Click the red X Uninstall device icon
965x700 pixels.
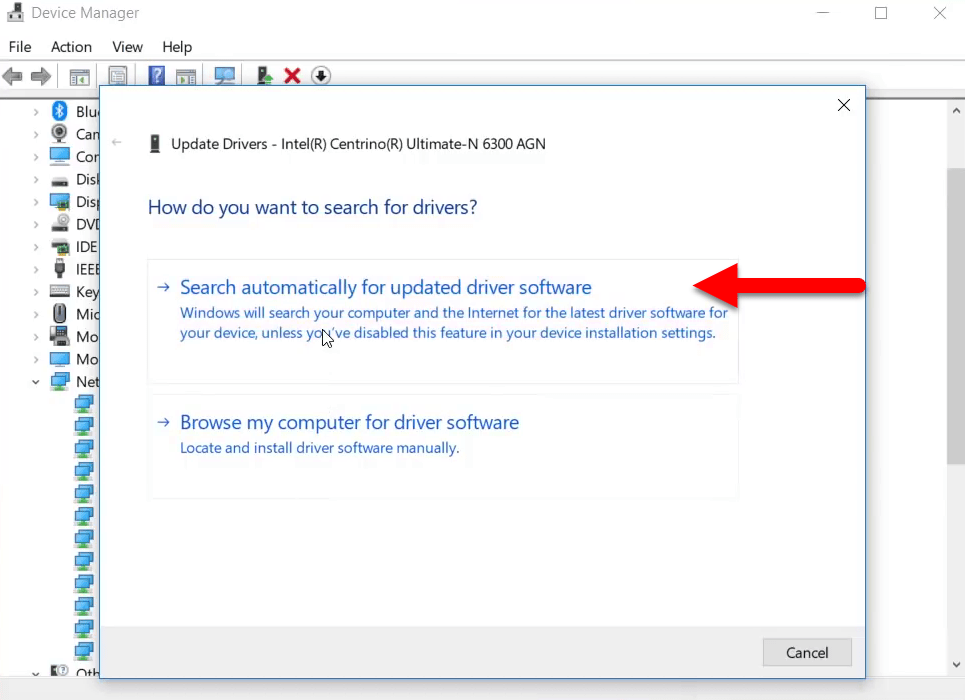click(292, 76)
